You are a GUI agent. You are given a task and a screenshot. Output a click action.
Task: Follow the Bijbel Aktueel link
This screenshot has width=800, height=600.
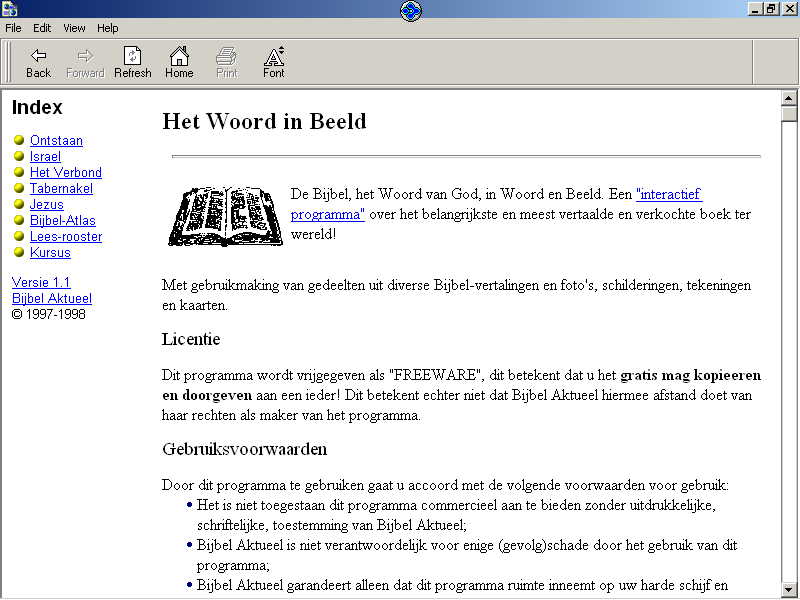52,298
